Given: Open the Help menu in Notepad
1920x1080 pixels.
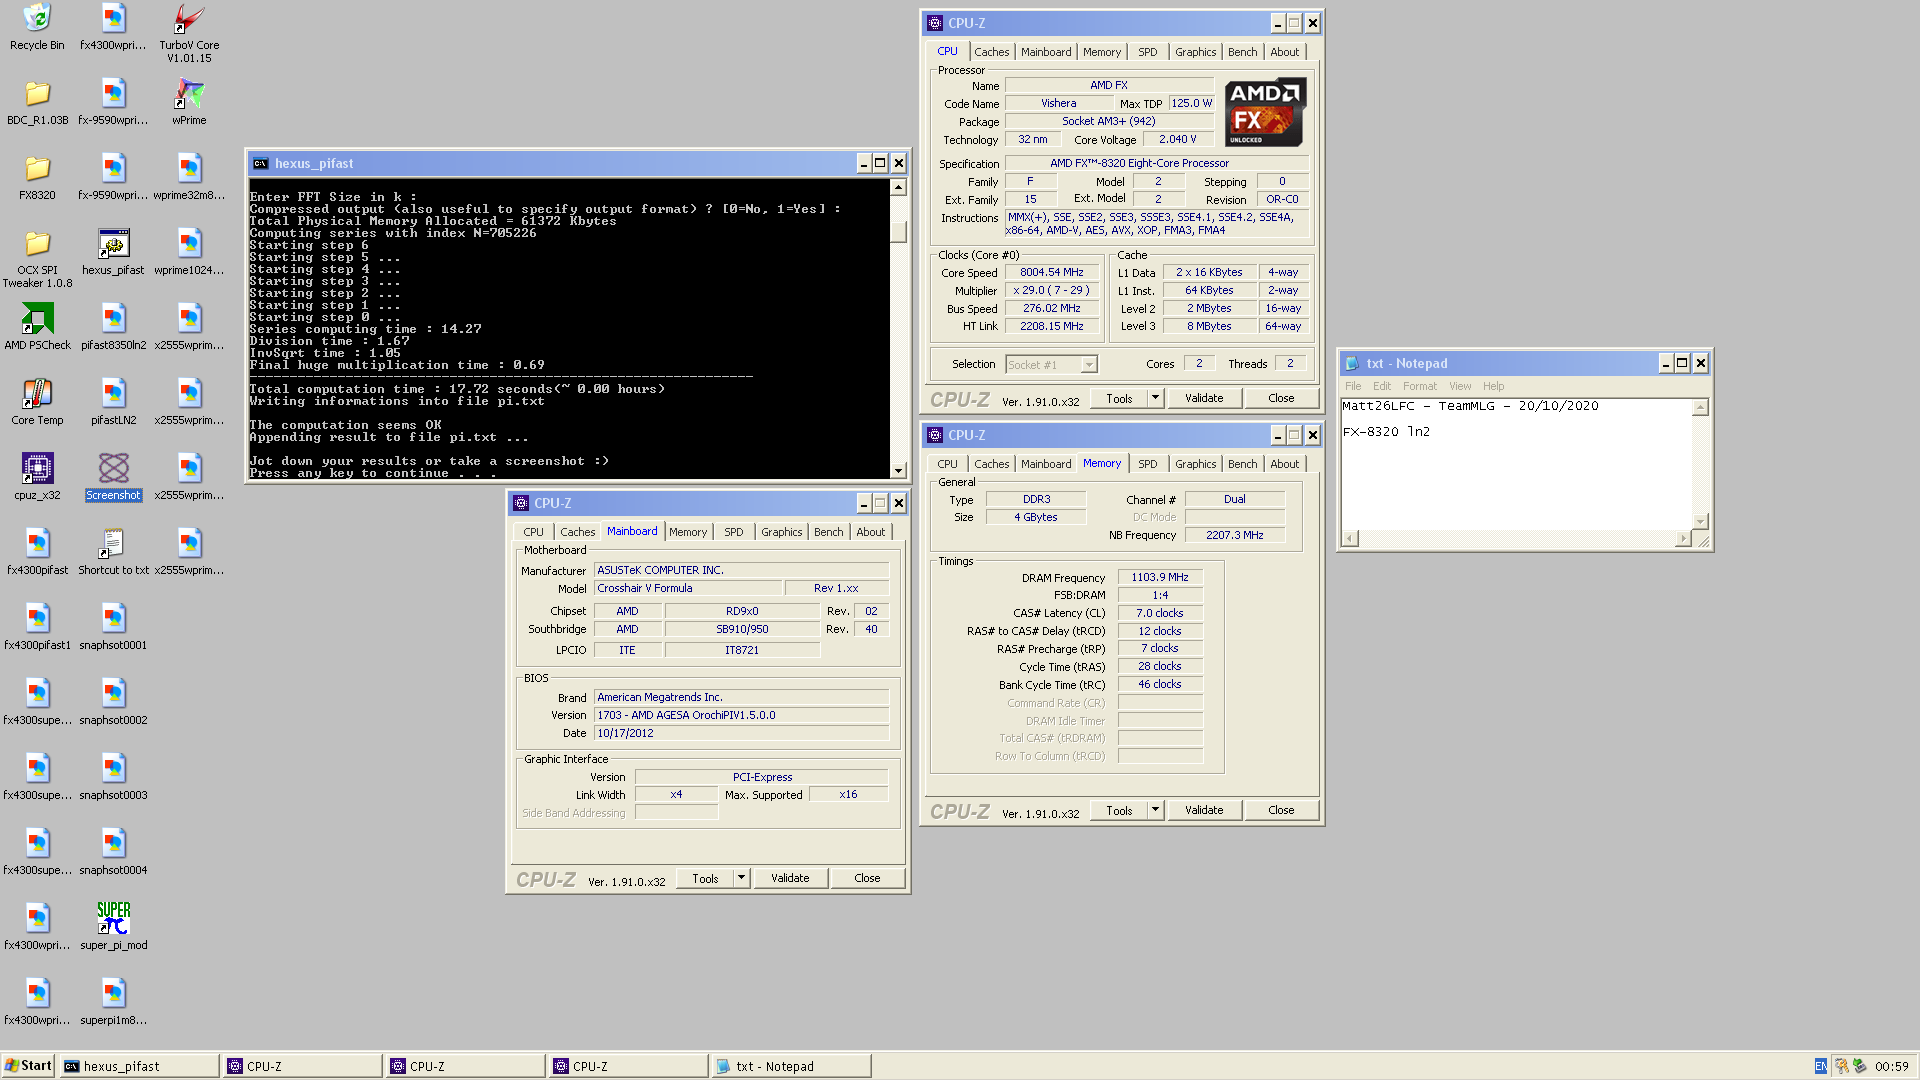Looking at the screenshot, I should tap(1493, 386).
